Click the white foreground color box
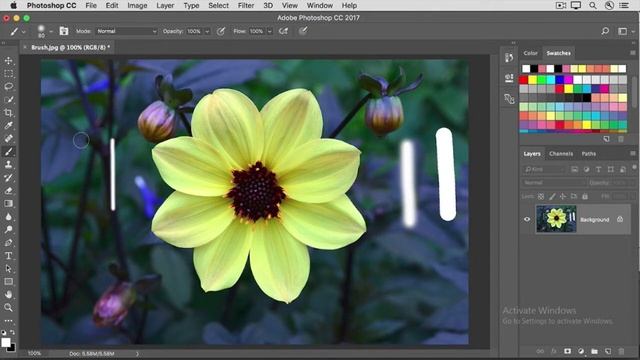This screenshot has height=360, width=640. point(6,342)
